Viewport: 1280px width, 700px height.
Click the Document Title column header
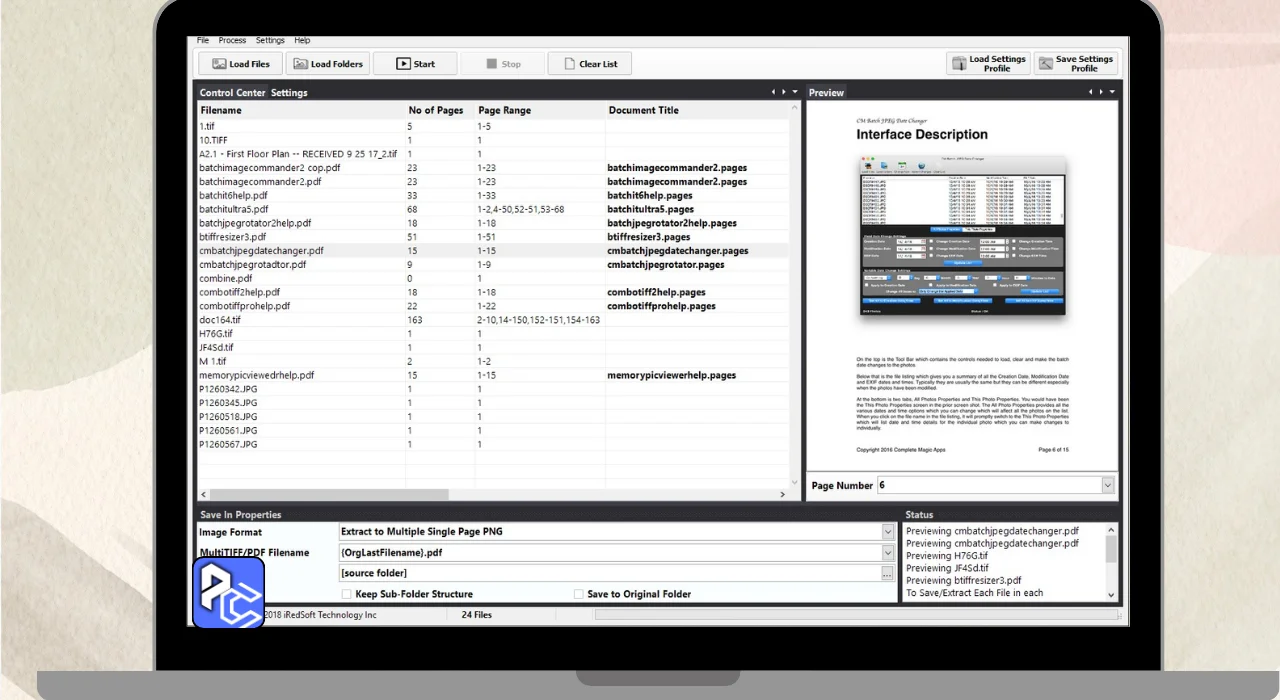(x=696, y=110)
